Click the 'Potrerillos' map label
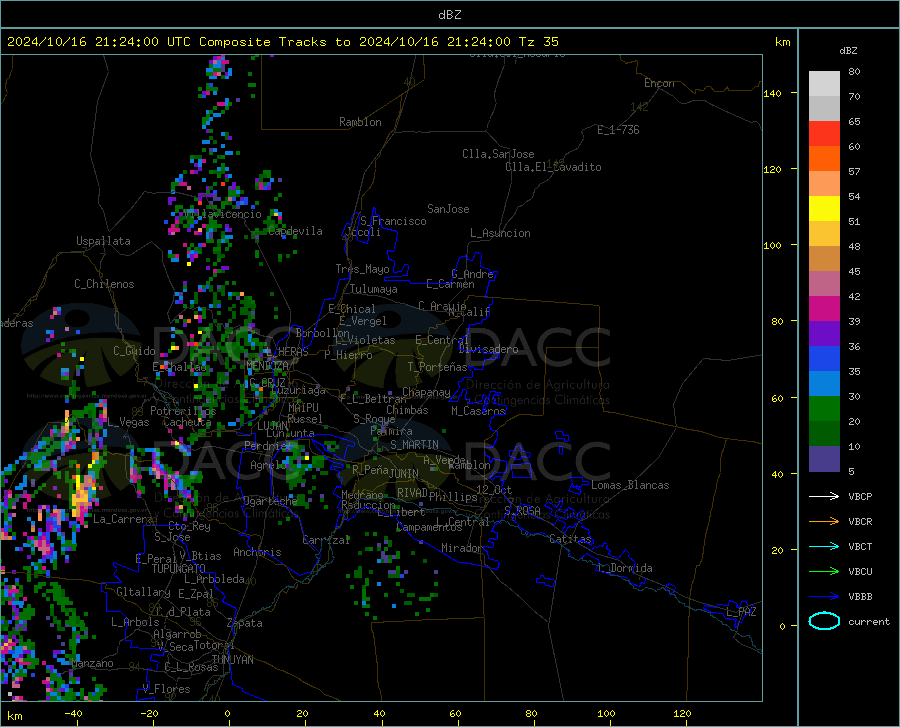The height and width of the screenshot is (727, 900). coord(183,411)
